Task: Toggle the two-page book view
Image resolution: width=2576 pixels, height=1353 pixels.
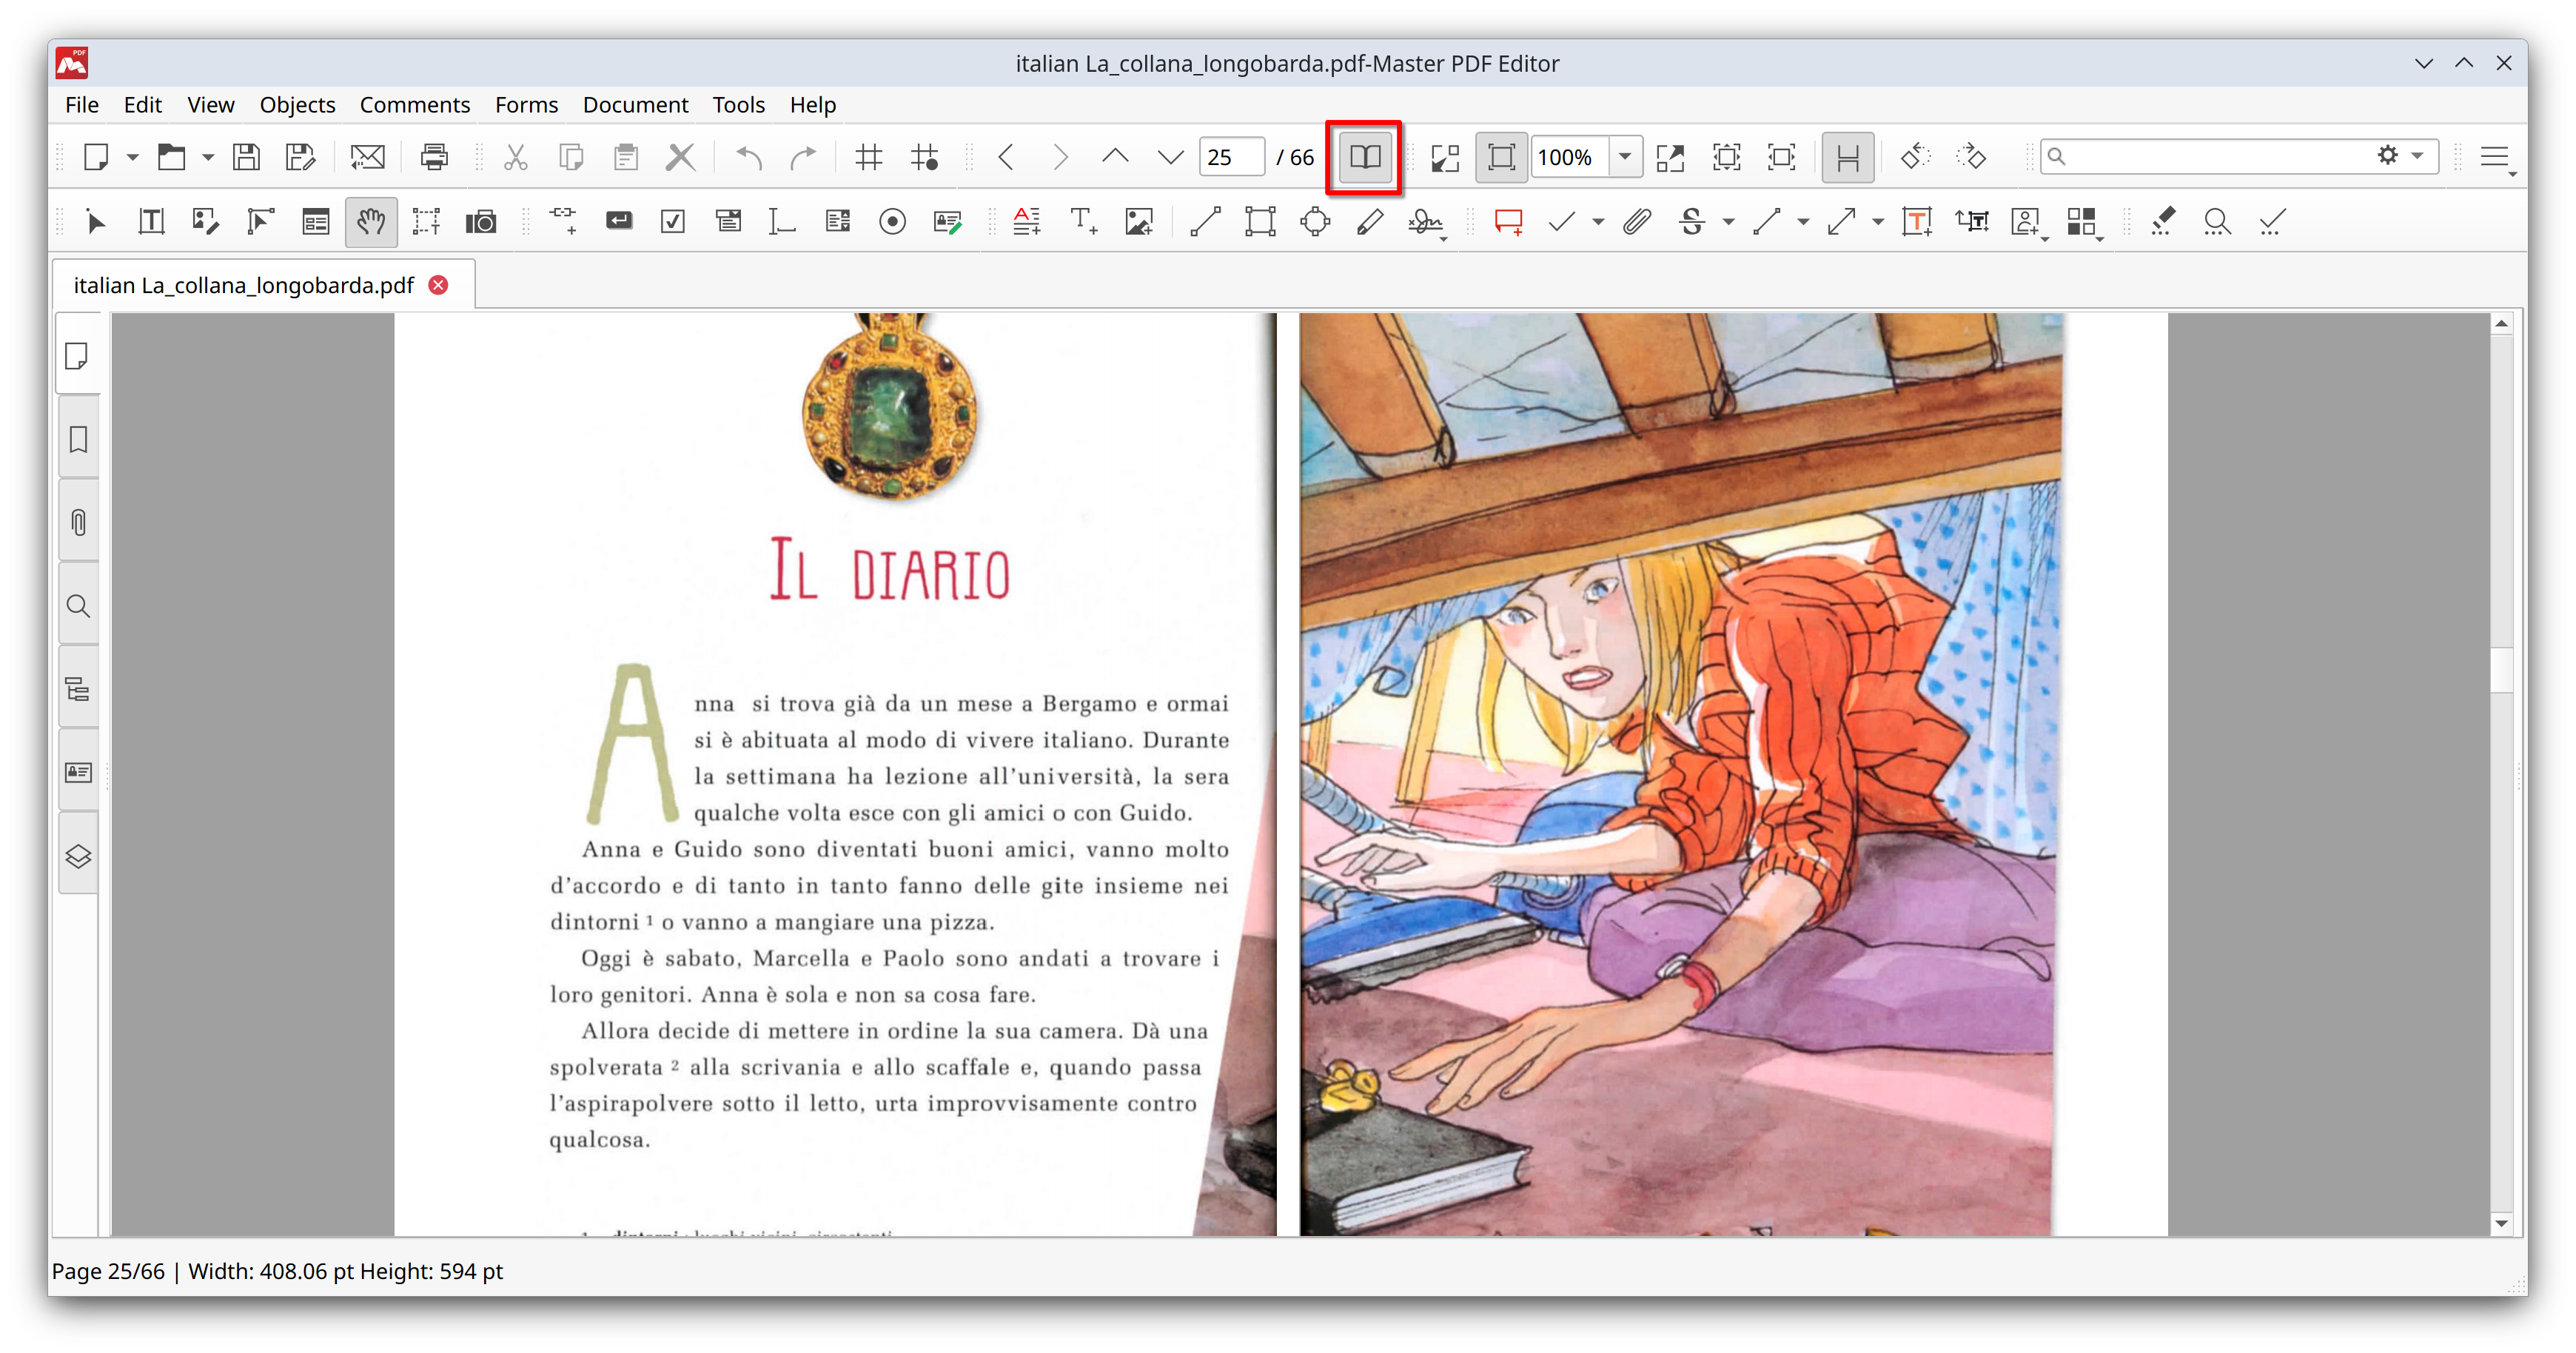Action: point(1364,157)
